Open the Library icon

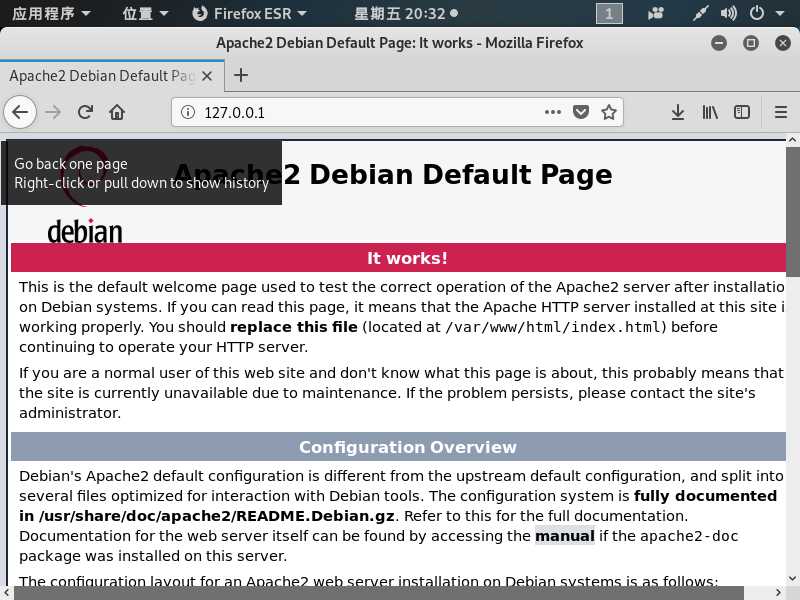coord(710,112)
